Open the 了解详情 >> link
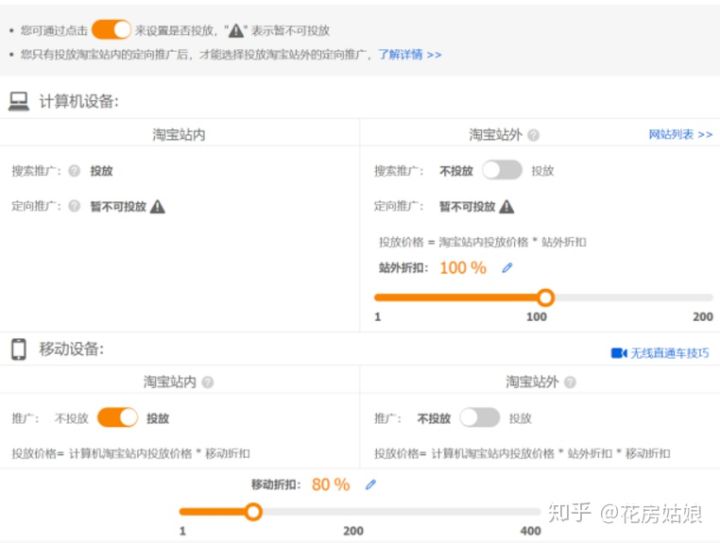This screenshot has height=543, width=720. (x=409, y=55)
